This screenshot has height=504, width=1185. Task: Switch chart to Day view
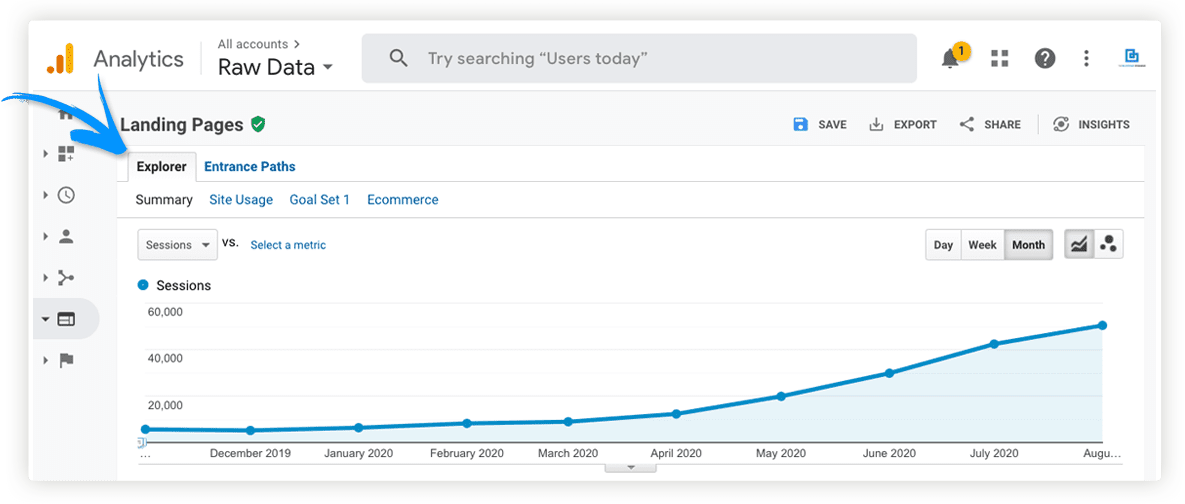coord(943,245)
